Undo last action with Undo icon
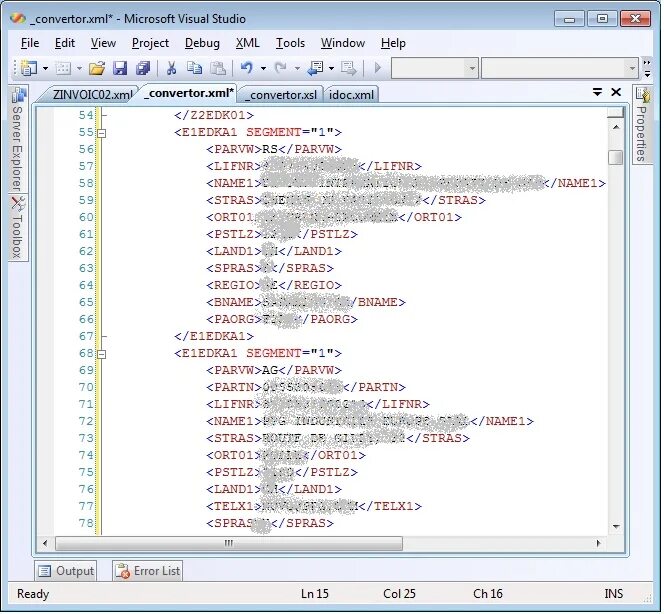 tap(246, 68)
